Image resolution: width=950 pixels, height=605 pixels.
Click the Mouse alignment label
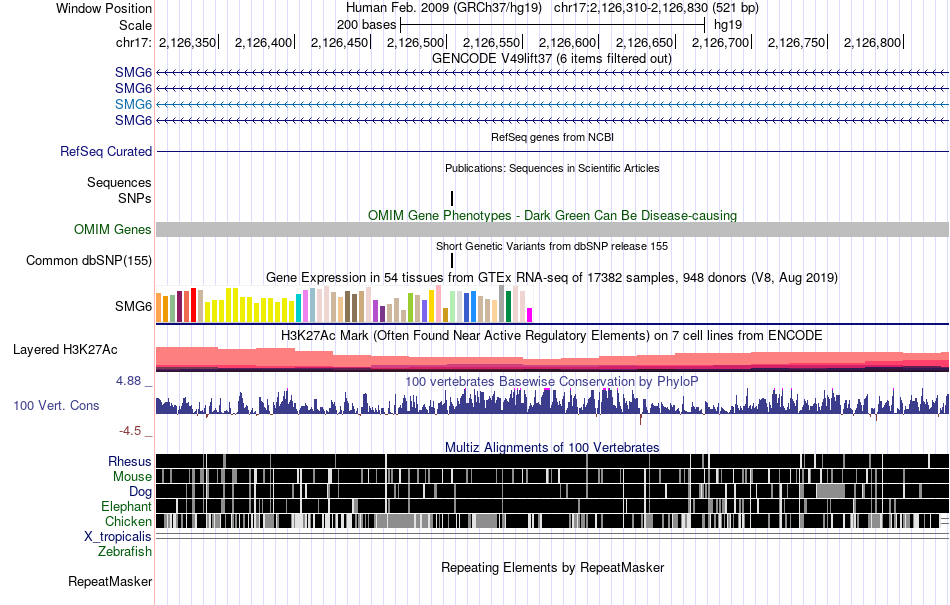[x=132, y=477]
